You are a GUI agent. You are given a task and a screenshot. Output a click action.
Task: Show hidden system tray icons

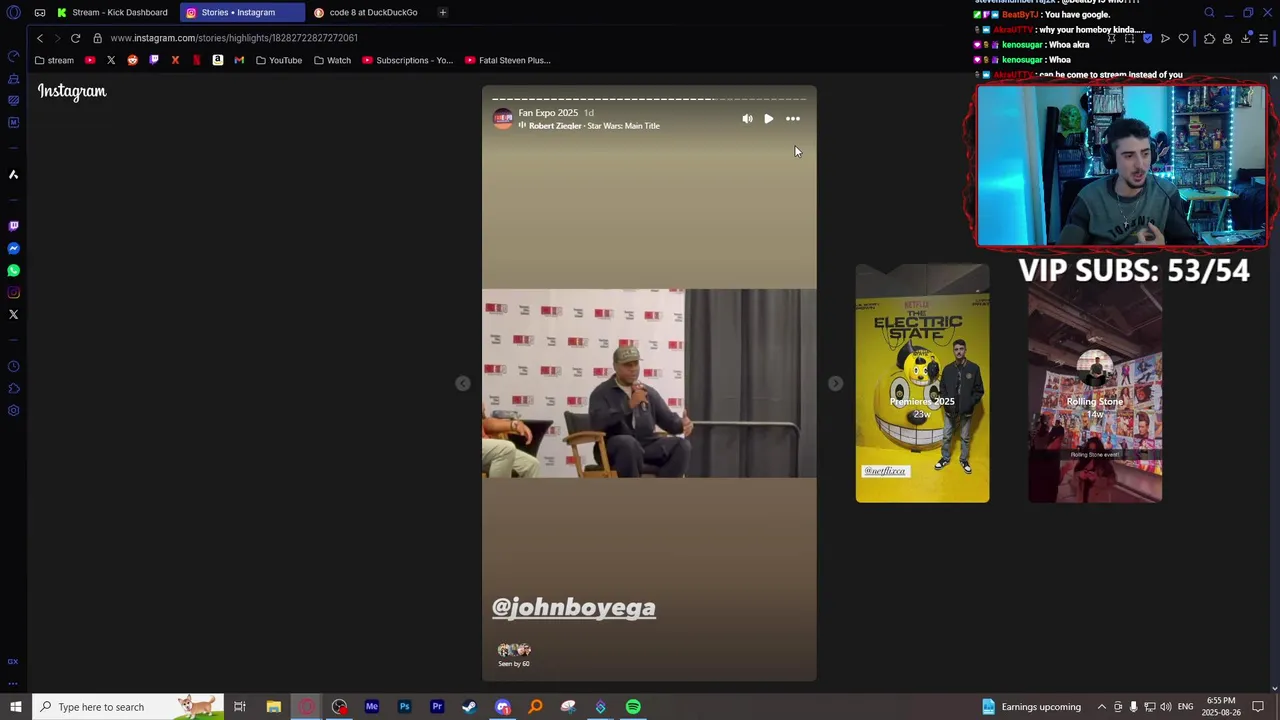1102,707
